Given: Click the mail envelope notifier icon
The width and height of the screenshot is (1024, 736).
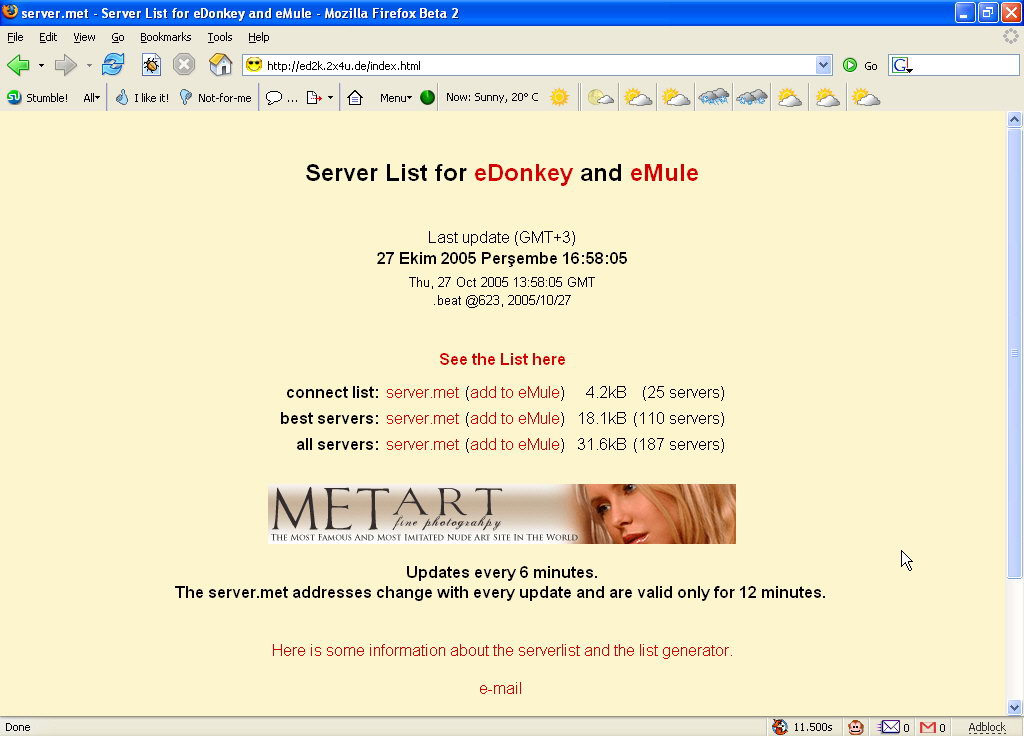Looking at the screenshot, I should tap(889, 727).
